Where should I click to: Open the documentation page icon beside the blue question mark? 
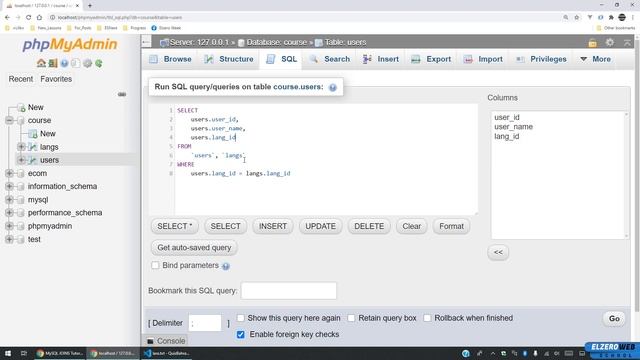(76, 63)
